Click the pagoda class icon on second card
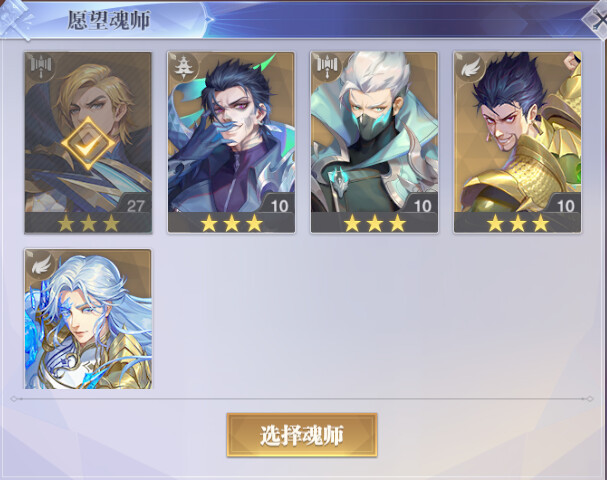 (183, 66)
